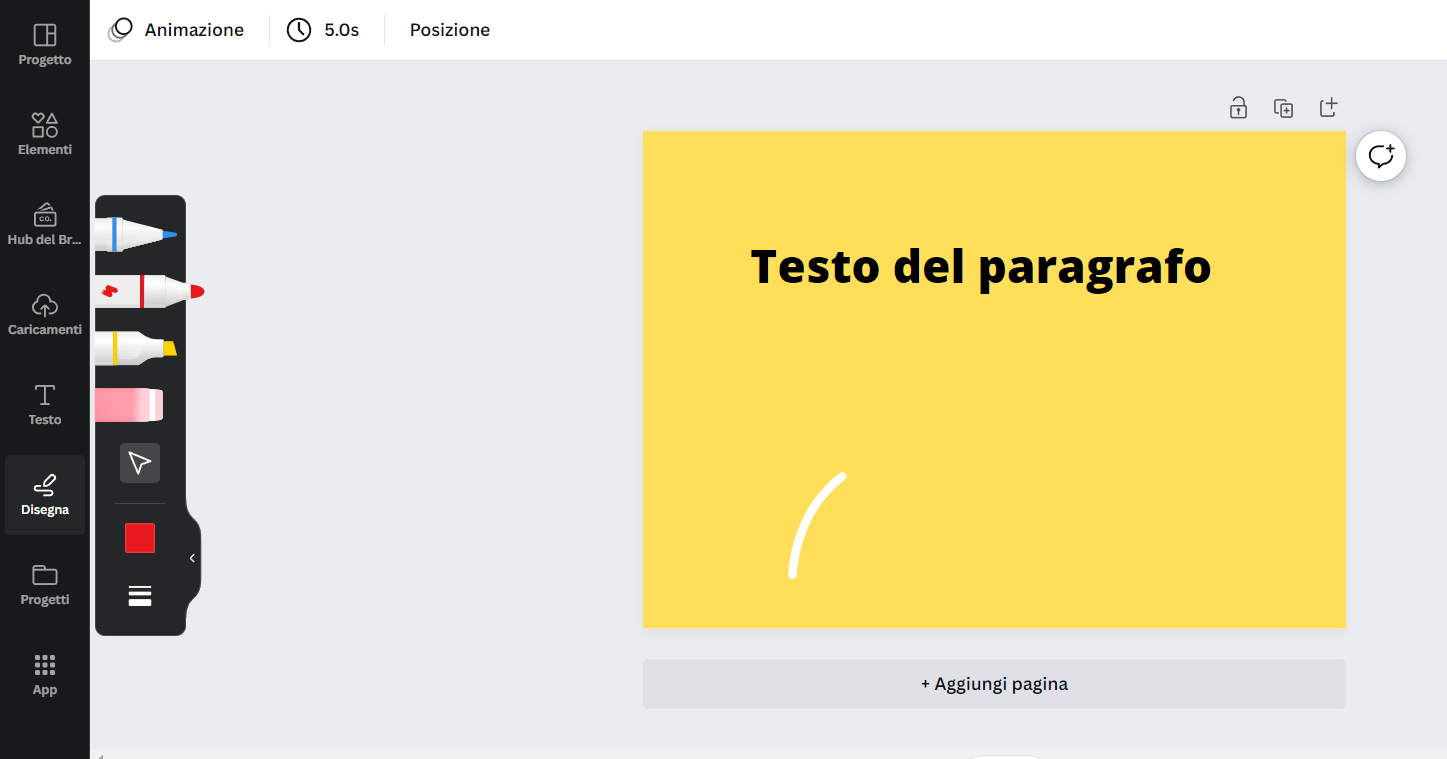The image size is (1447, 759).
Task: Open the Animazione panel
Action: click(177, 30)
